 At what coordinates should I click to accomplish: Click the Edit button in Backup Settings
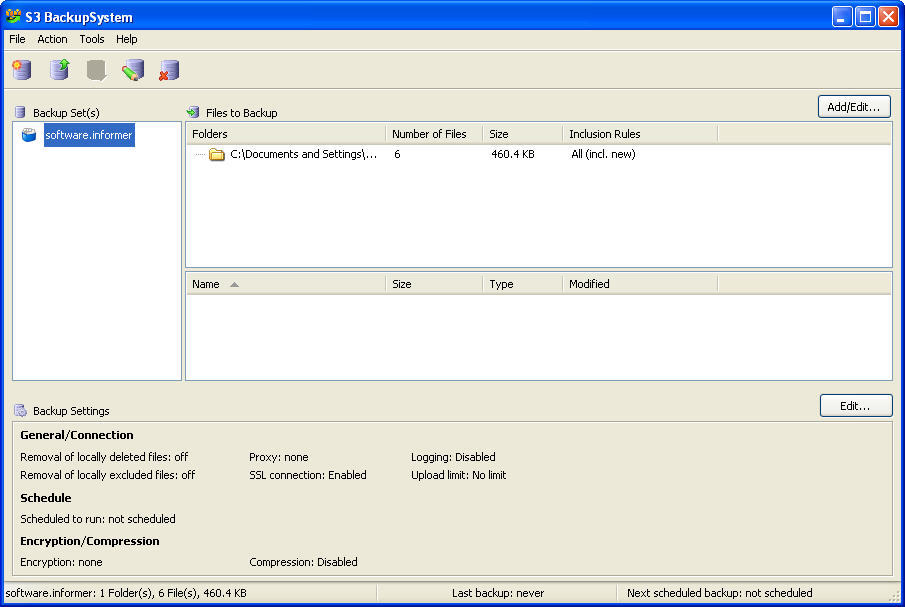click(x=856, y=405)
